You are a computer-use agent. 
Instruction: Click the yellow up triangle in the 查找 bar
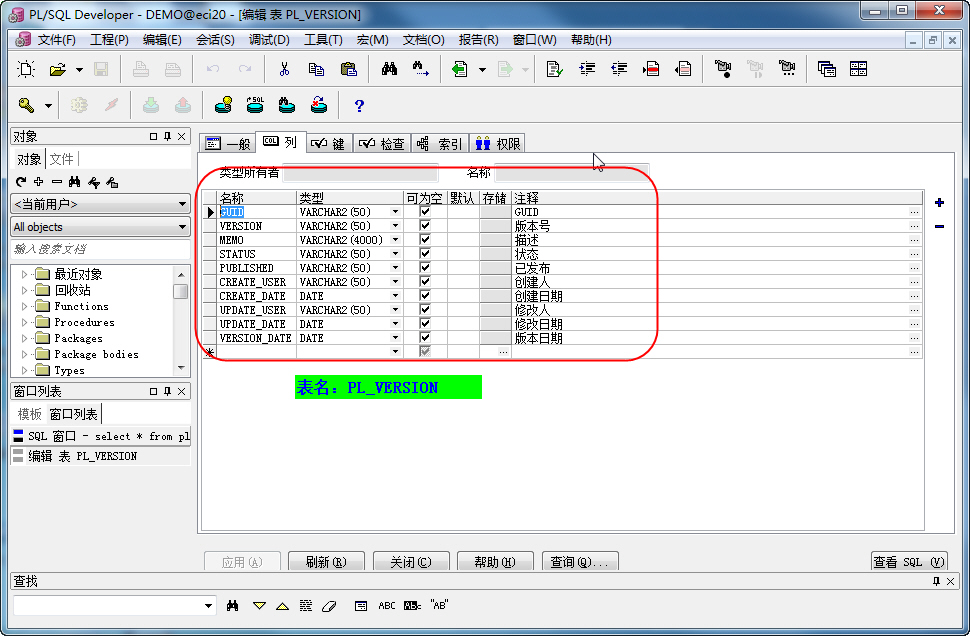click(x=282, y=606)
